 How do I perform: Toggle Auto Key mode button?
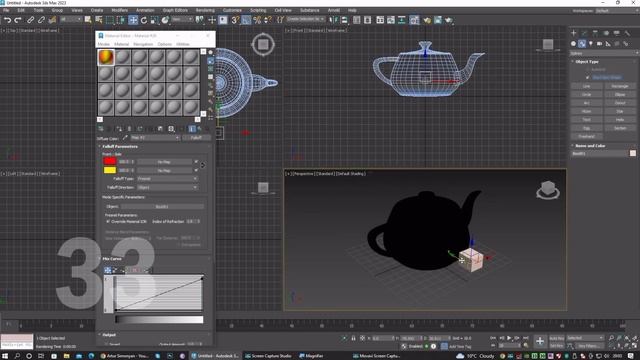pos(556,338)
